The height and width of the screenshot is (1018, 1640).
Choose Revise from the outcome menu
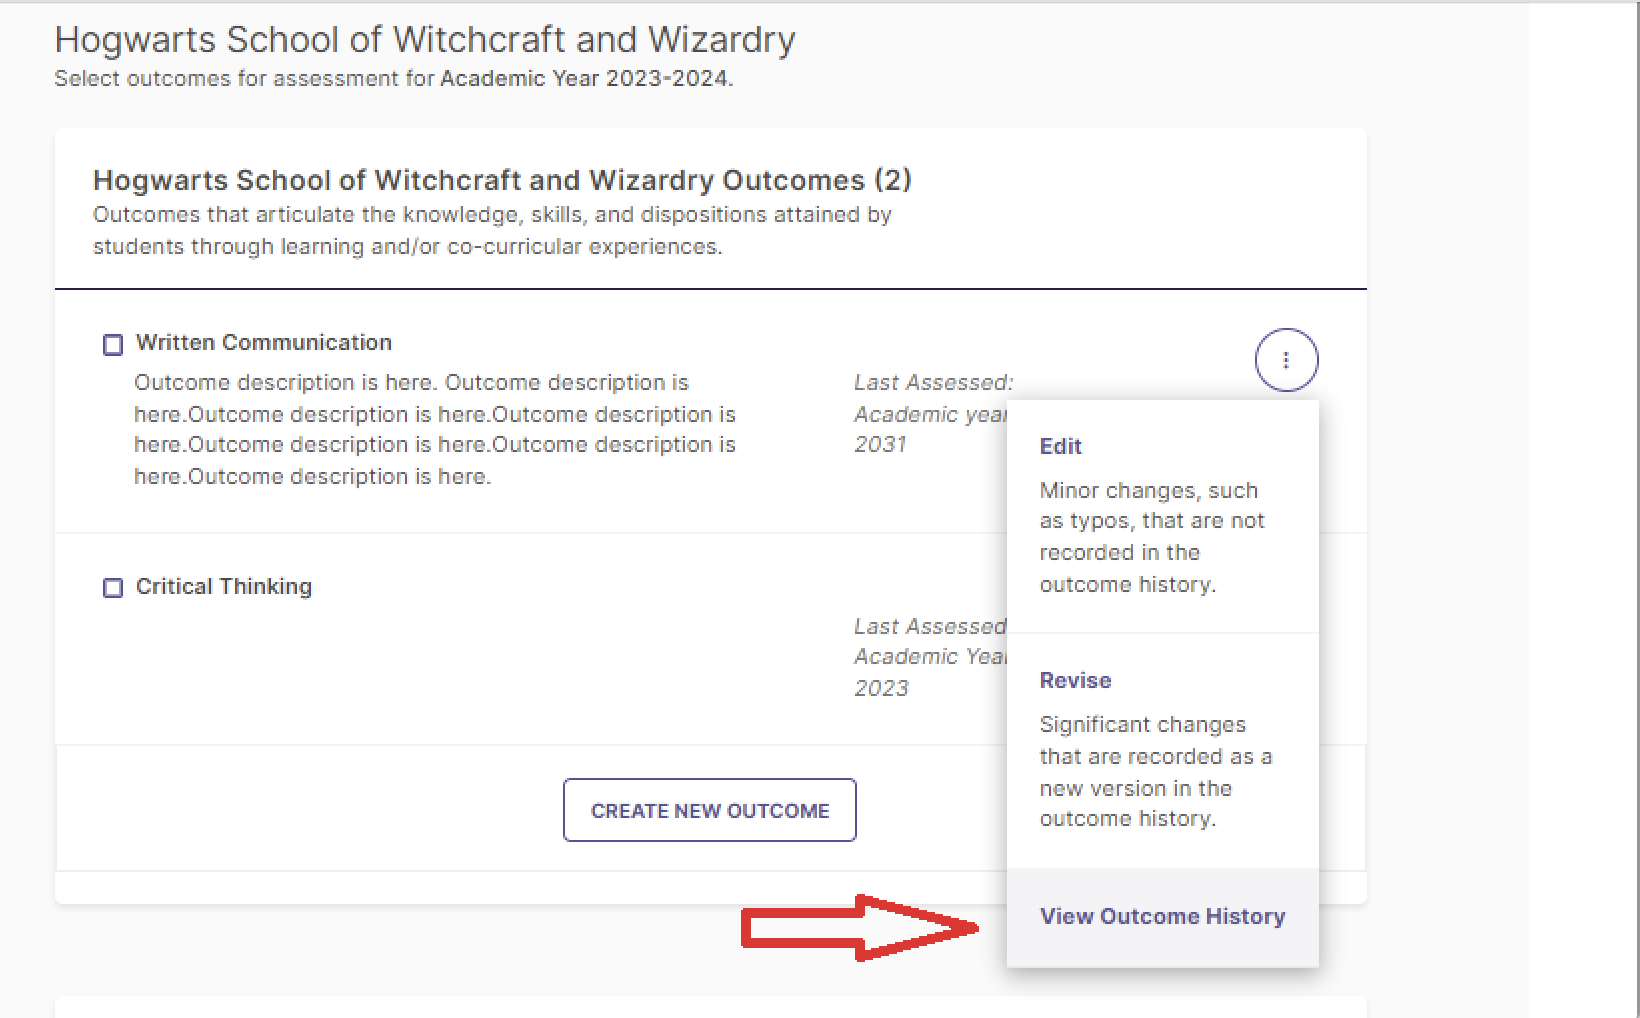(1075, 680)
